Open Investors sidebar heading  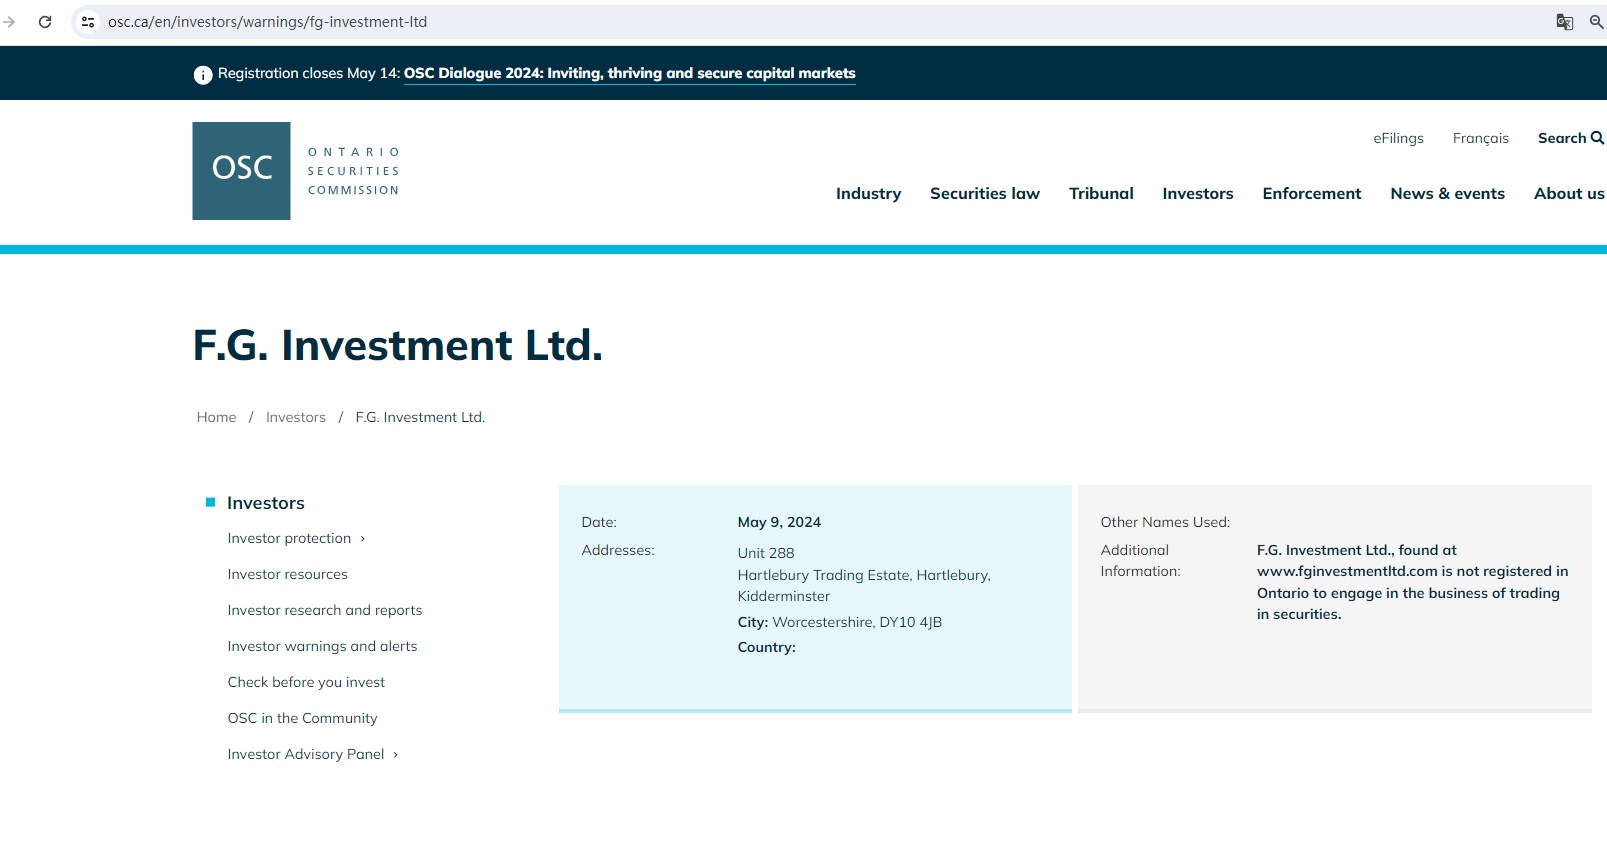pos(266,503)
